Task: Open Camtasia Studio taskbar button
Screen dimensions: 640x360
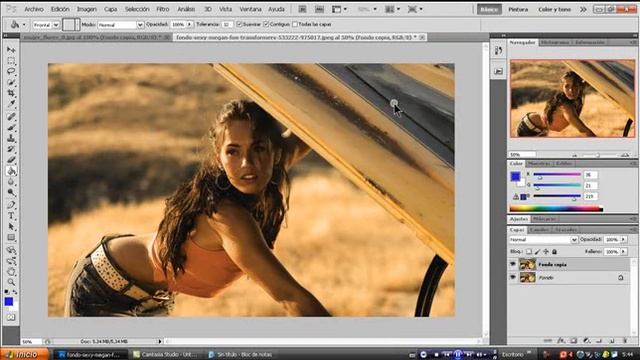Action: pos(165,354)
